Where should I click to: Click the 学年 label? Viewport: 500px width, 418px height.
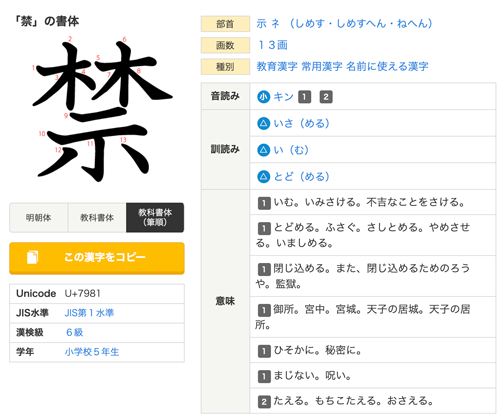point(25,352)
